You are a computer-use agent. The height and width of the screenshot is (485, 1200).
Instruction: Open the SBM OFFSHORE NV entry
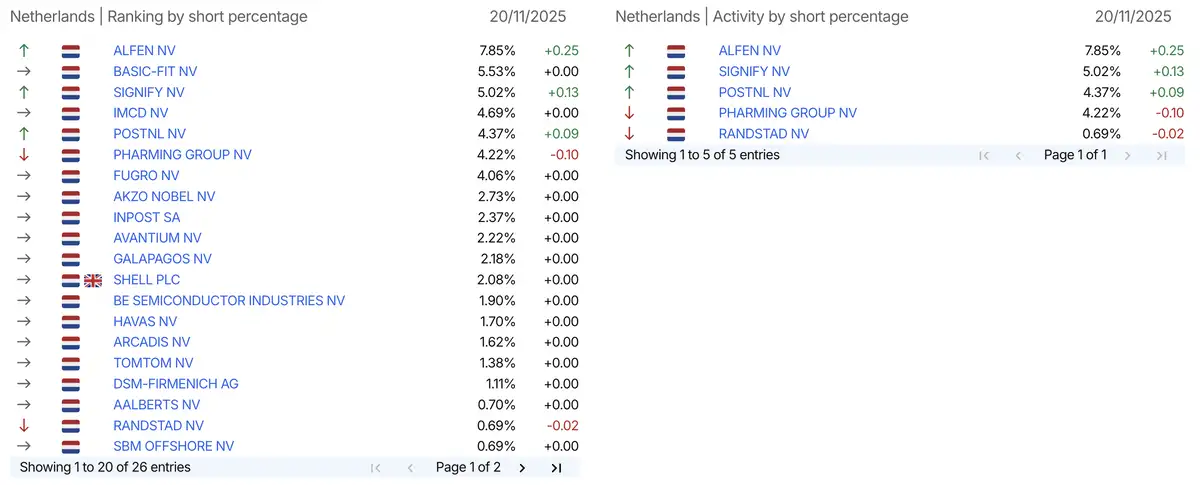[174, 446]
